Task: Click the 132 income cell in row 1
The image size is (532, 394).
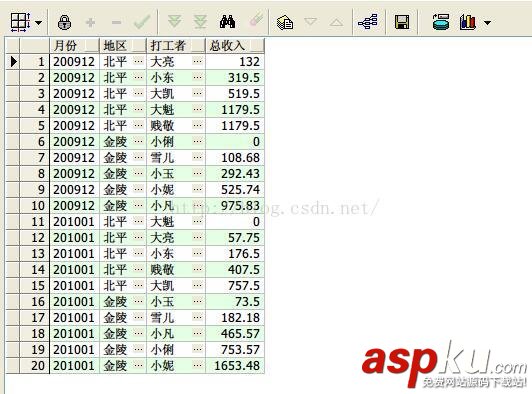Action: point(235,61)
